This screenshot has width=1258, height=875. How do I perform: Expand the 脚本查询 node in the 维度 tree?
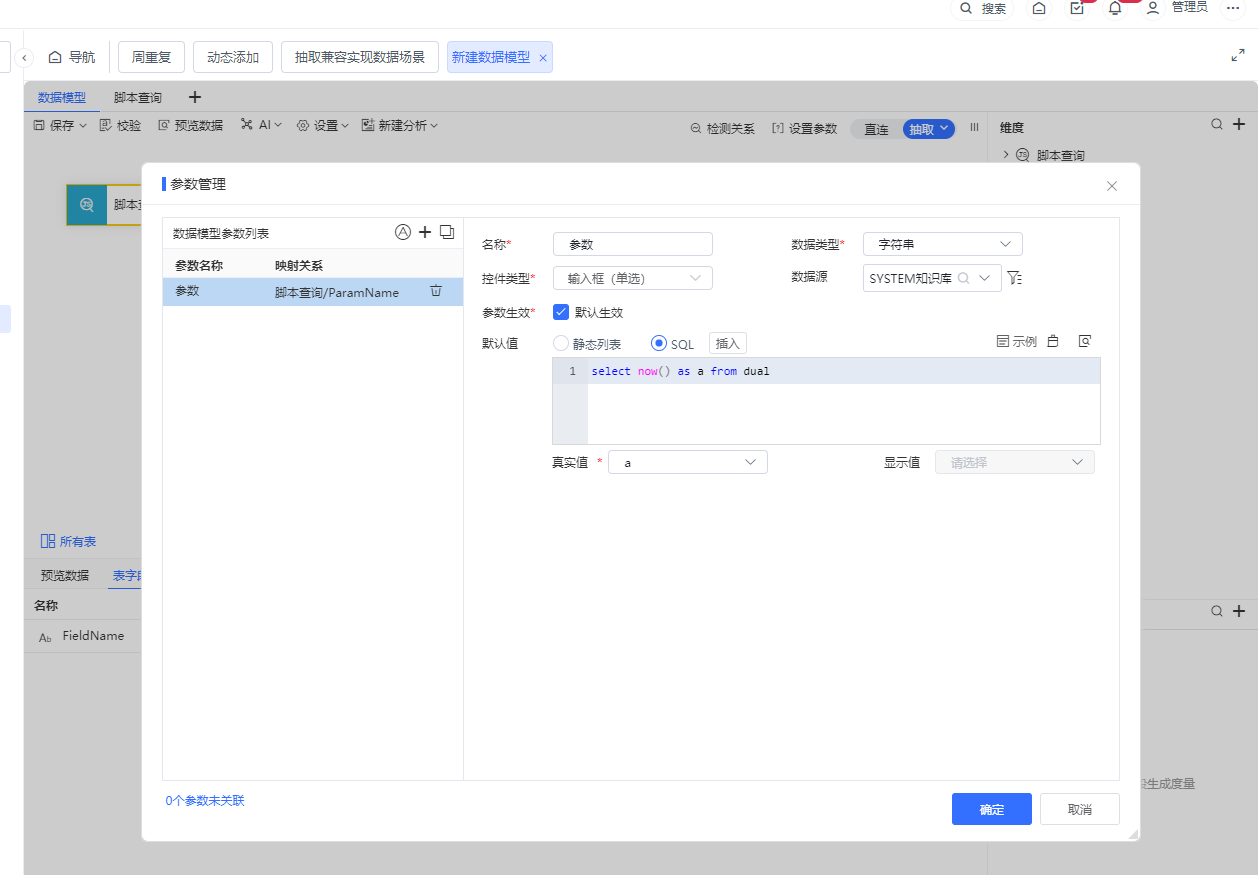coord(1006,155)
